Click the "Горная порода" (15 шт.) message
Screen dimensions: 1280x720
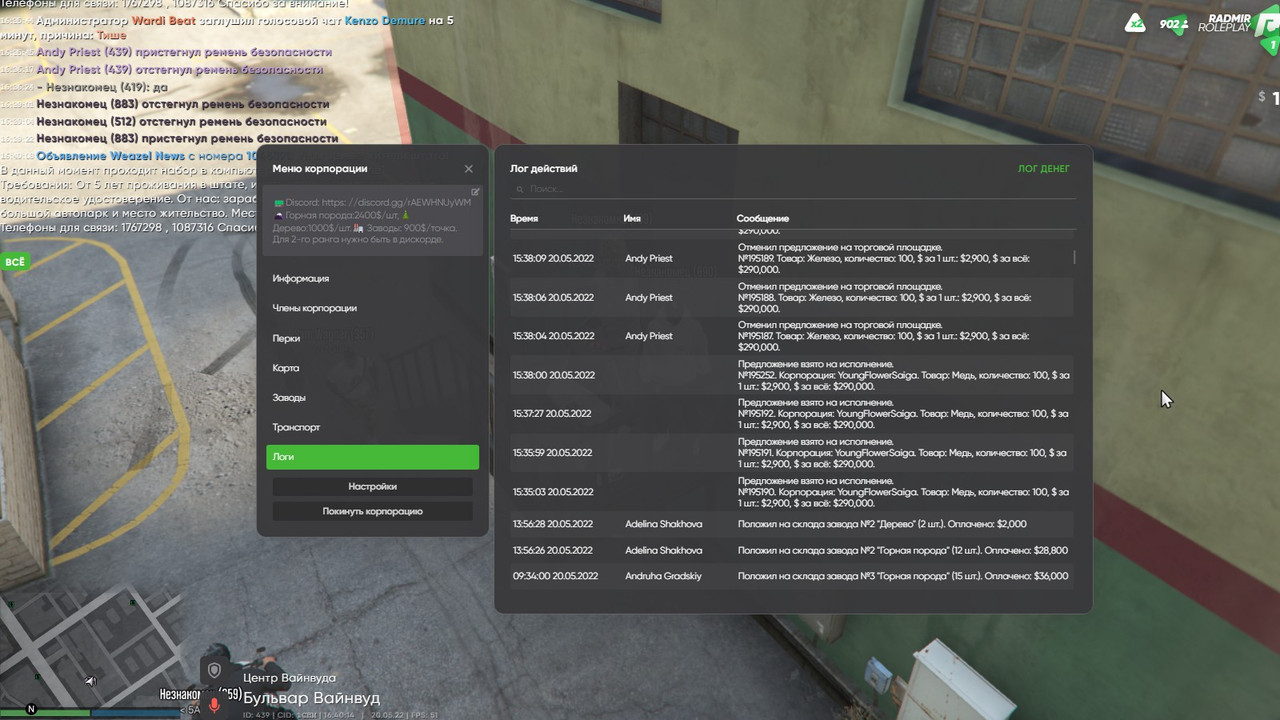pyautogui.click(x=903, y=576)
